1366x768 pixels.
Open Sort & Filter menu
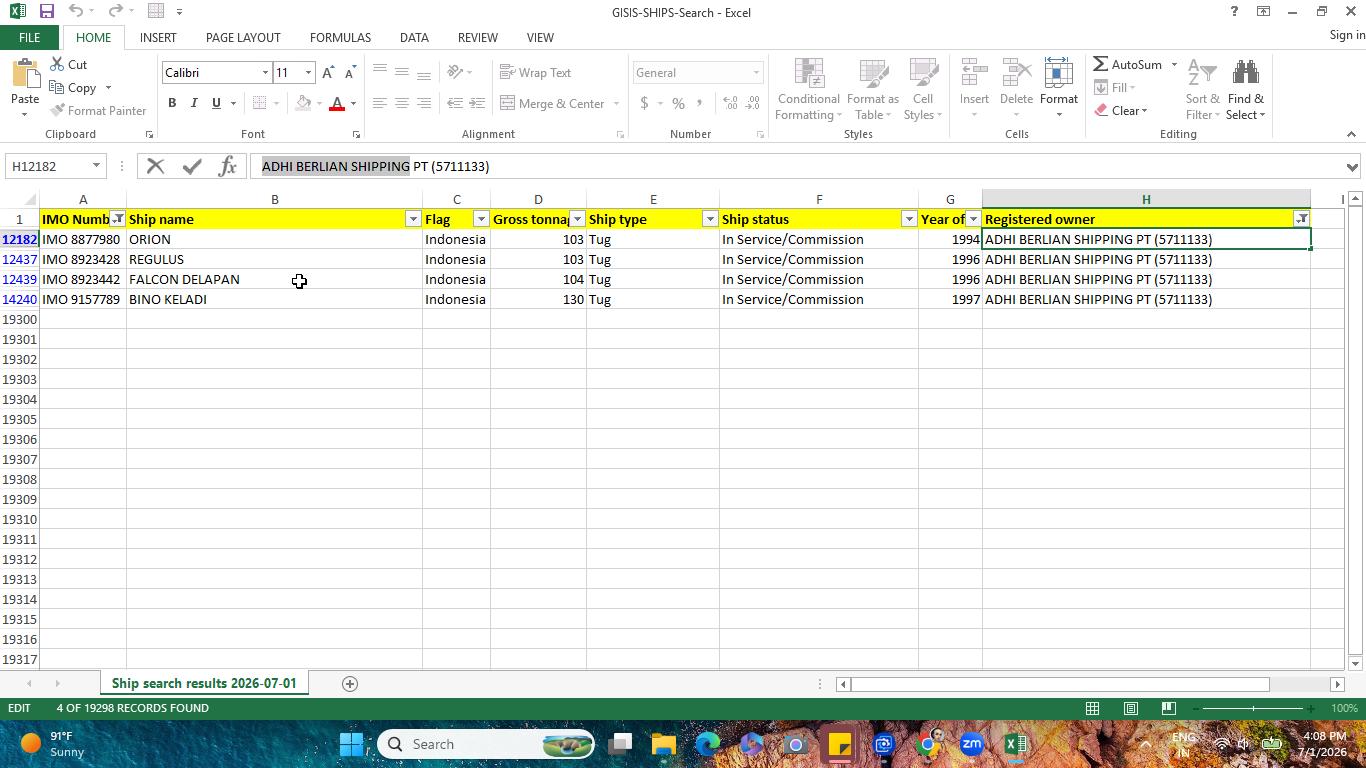click(1202, 89)
